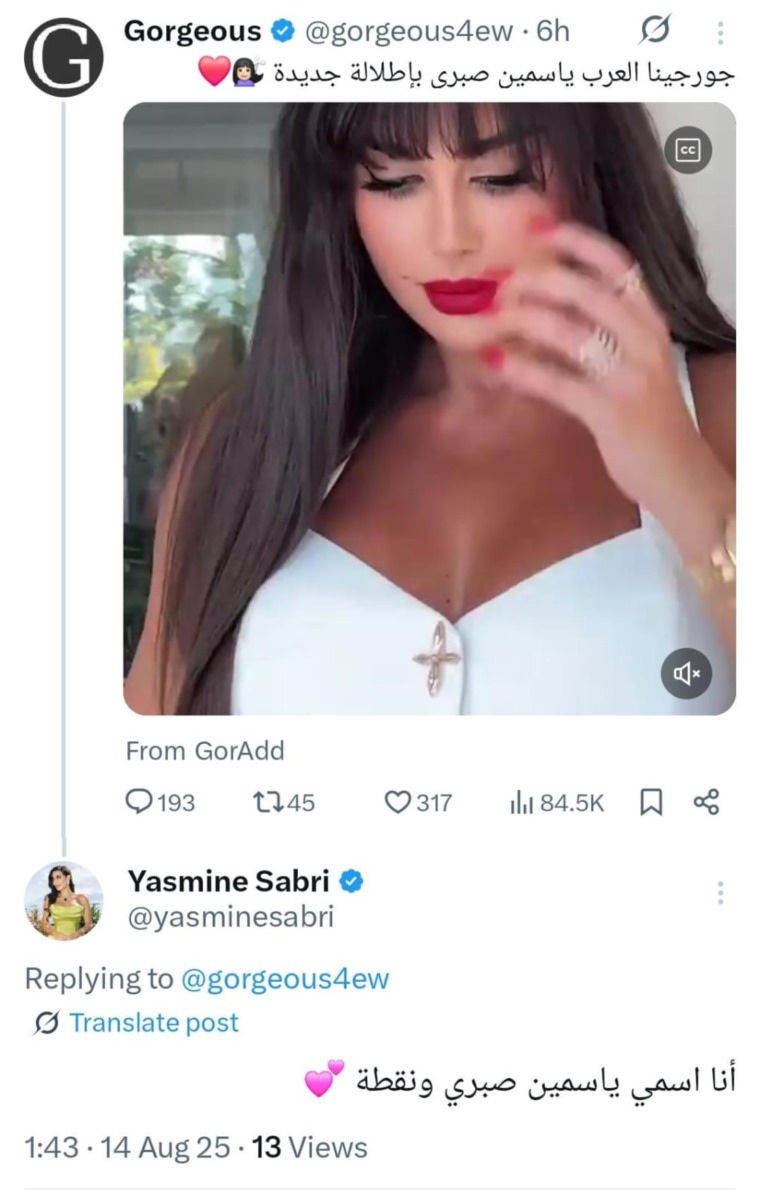Unmute the video with the speaker icon
The width and height of the screenshot is (760, 1197).
coord(686,673)
